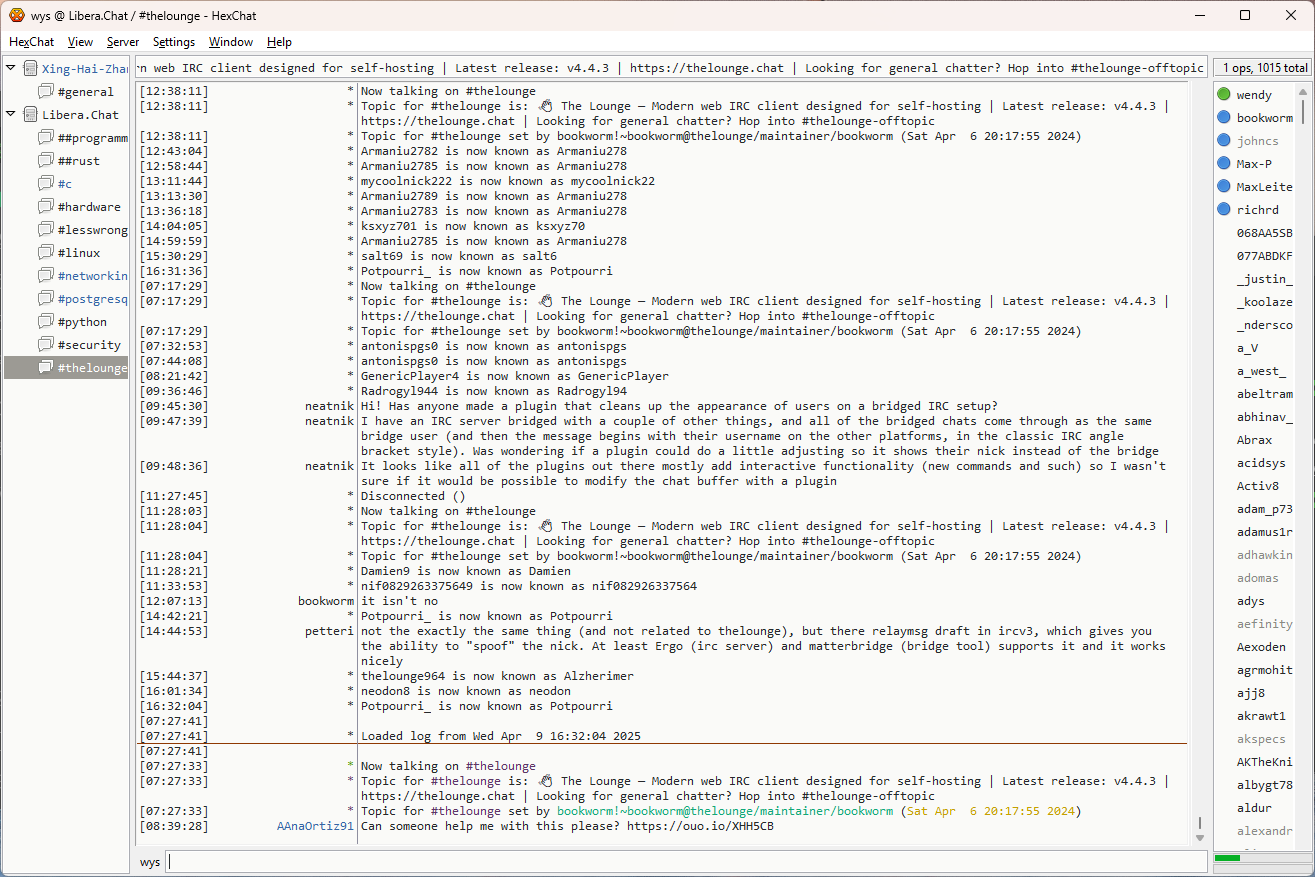Collapse the Libera.Chat network tree
The height and width of the screenshot is (877, 1315).
tap(11, 115)
